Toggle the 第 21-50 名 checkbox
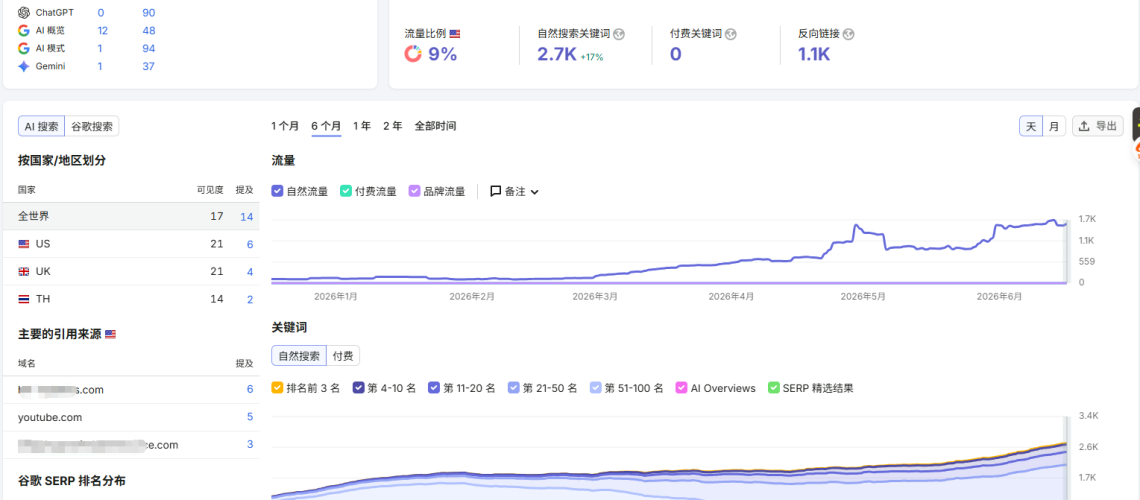The image size is (1140, 500). click(x=513, y=388)
